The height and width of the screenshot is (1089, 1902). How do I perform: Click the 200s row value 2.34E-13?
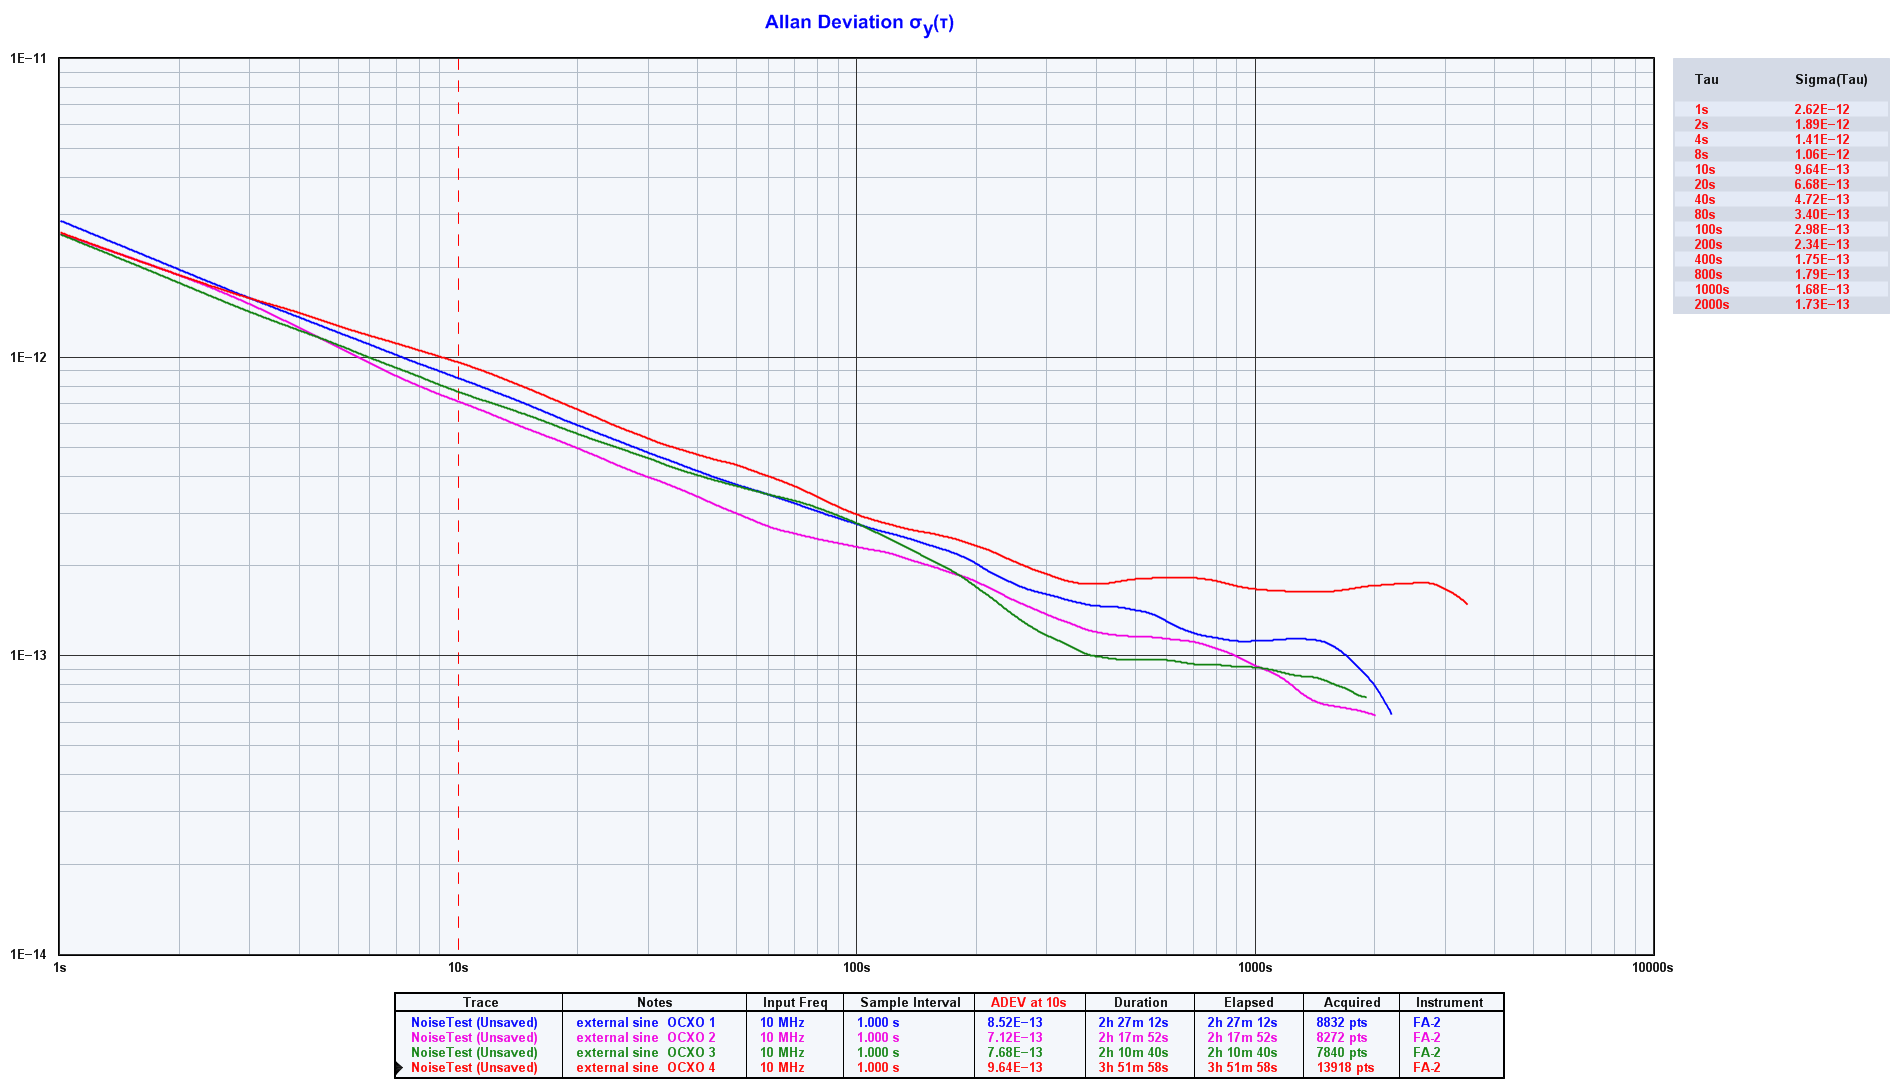pyautogui.click(x=1822, y=245)
